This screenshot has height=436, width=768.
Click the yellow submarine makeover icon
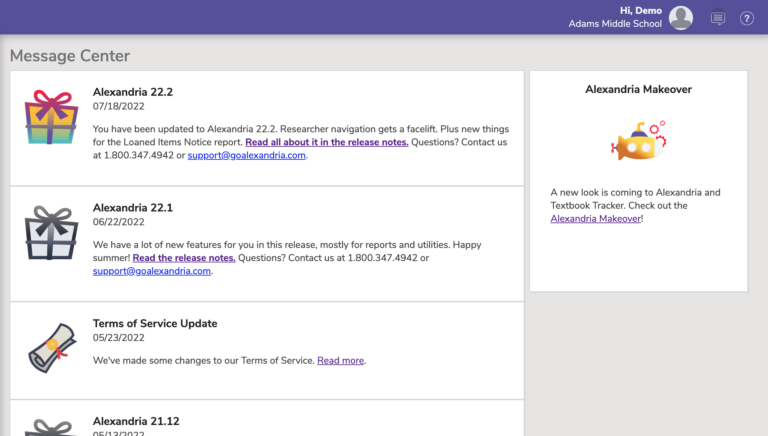point(638,142)
